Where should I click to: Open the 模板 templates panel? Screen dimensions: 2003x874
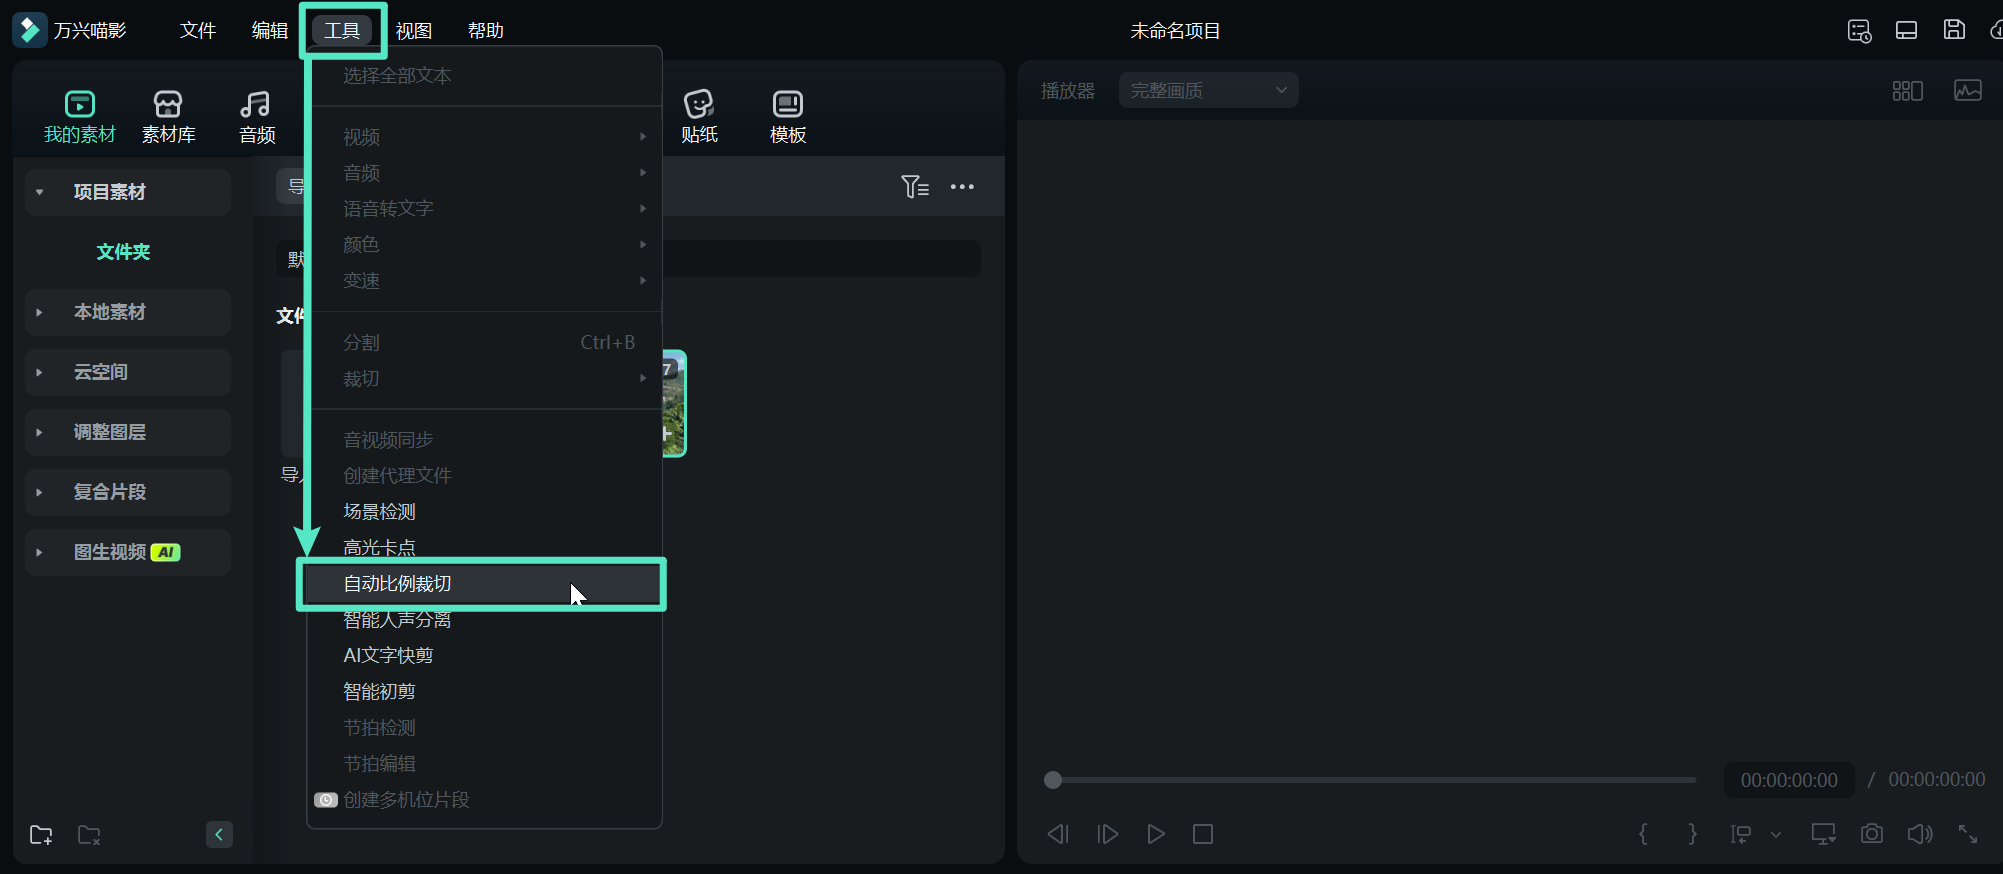coord(787,116)
